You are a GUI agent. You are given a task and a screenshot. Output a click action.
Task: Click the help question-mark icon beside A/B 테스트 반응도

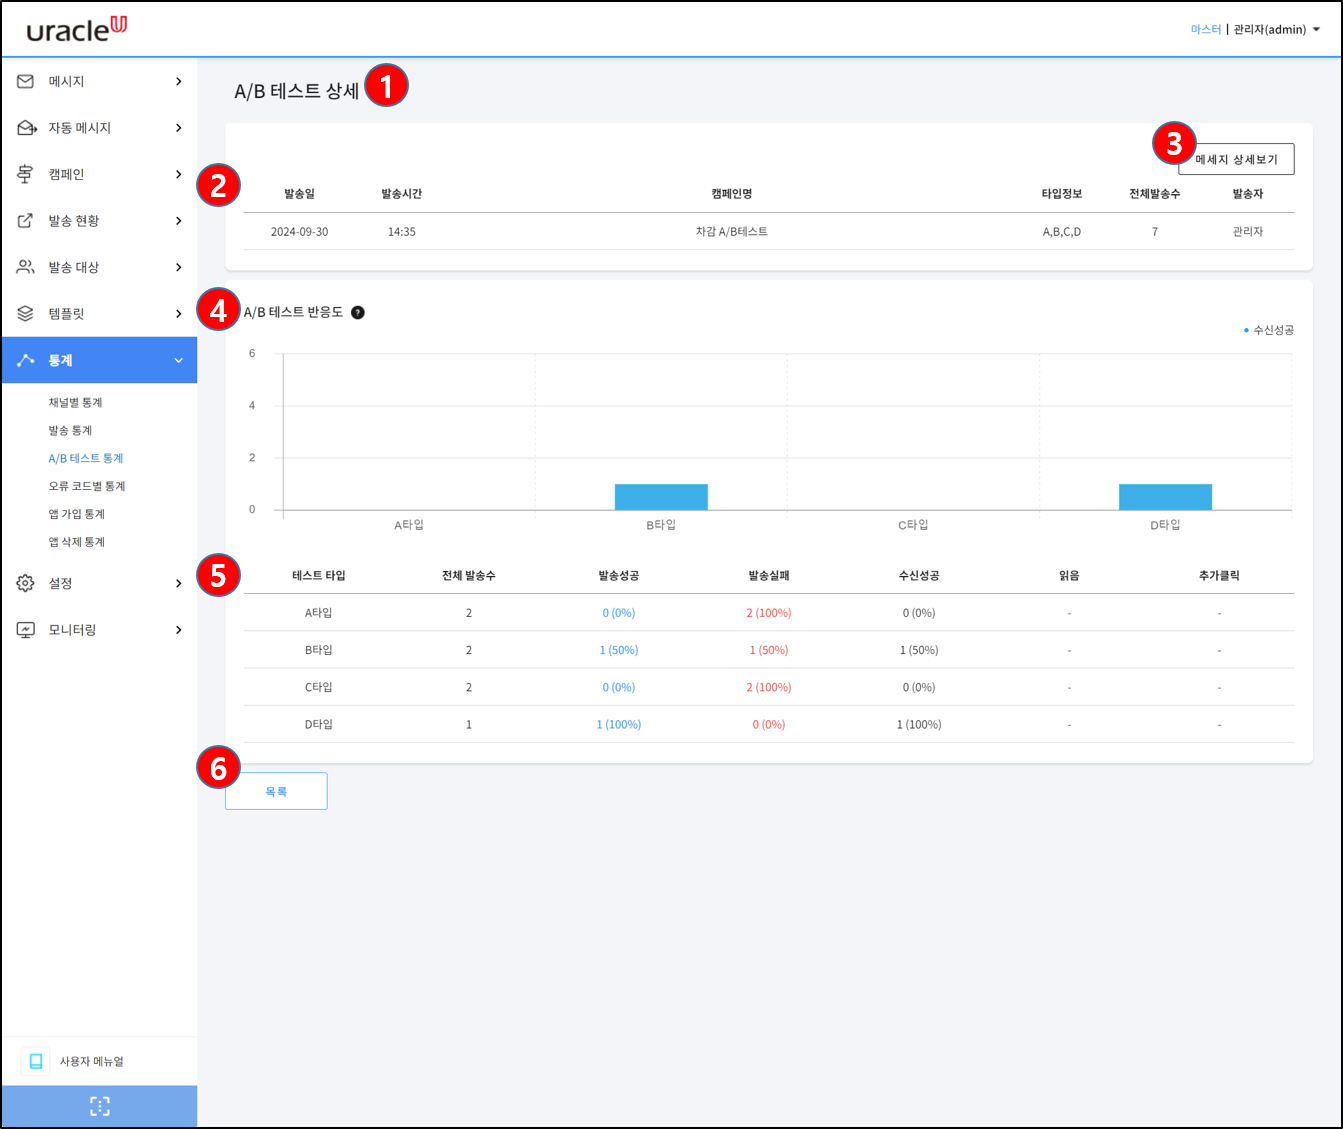[358, 312]
